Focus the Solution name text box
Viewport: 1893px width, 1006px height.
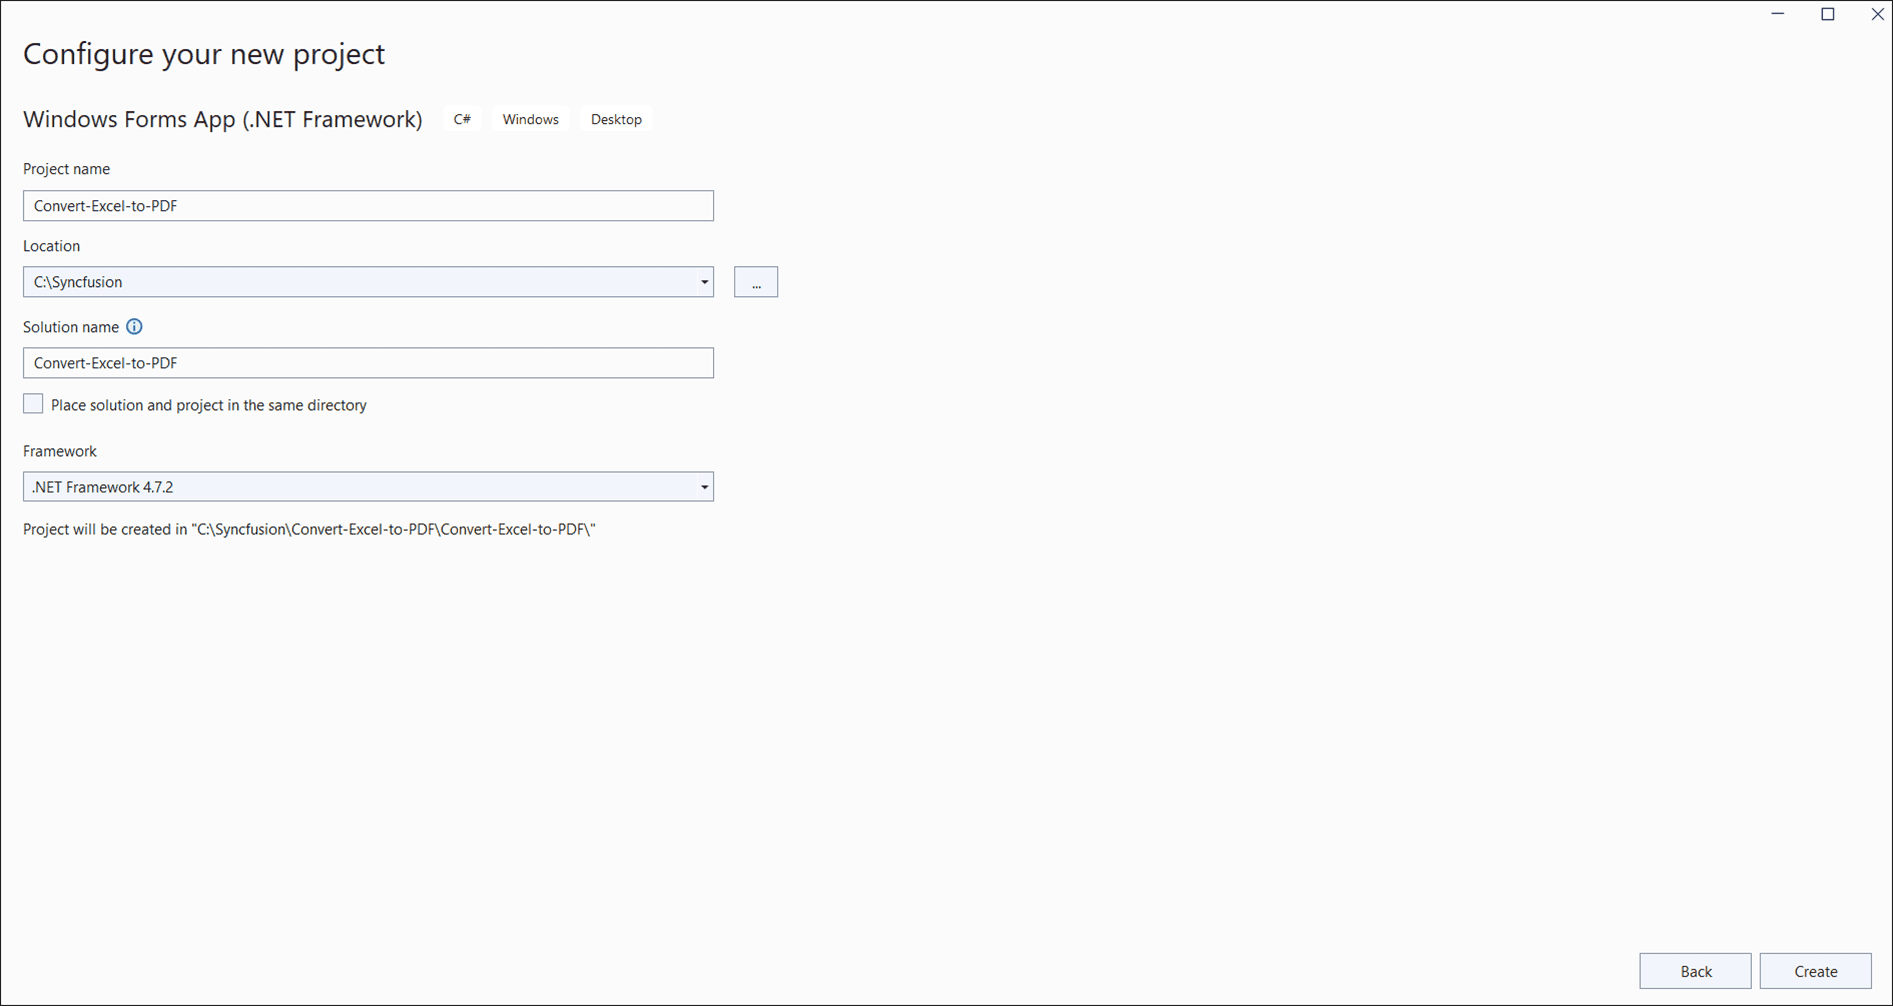tap(368, 363)
